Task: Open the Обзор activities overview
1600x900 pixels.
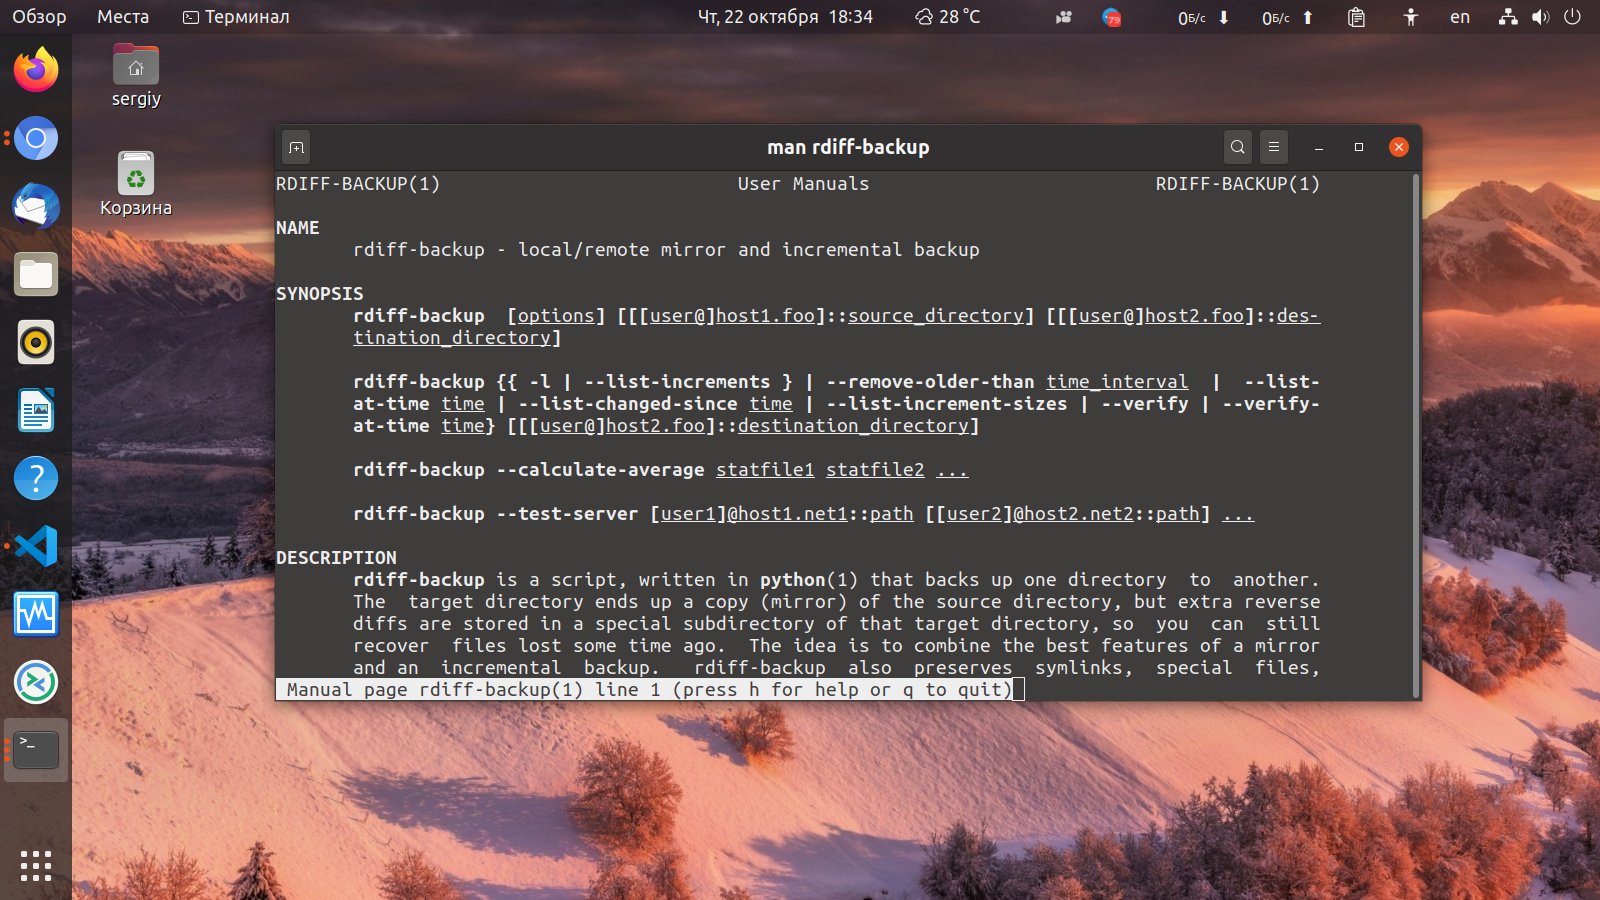Action: [39, 17]
